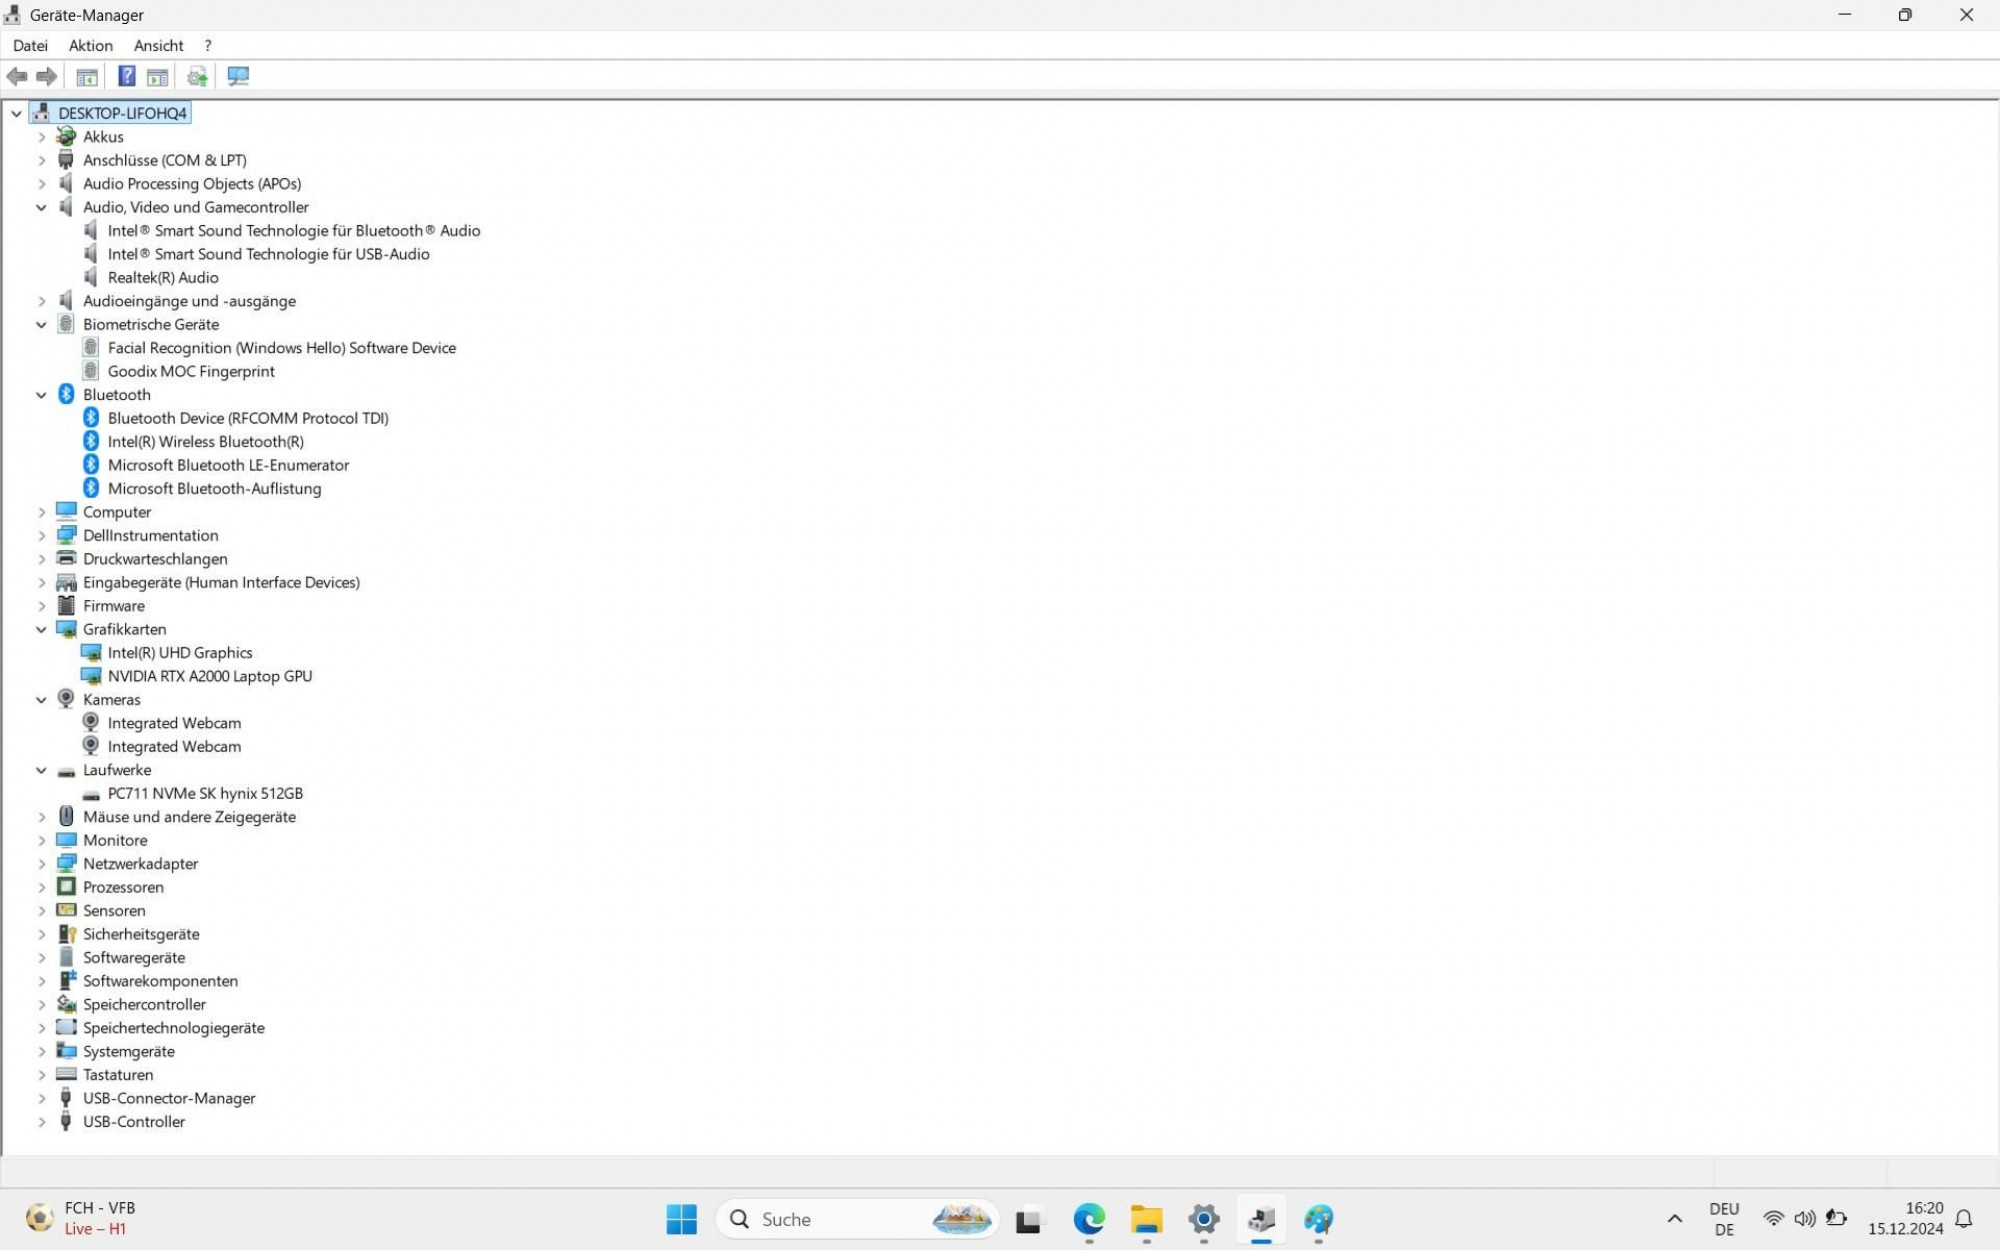Screen dimensions: 2000x1250
Task: Open the Aktion menu
Action: (x=90, y=45)
